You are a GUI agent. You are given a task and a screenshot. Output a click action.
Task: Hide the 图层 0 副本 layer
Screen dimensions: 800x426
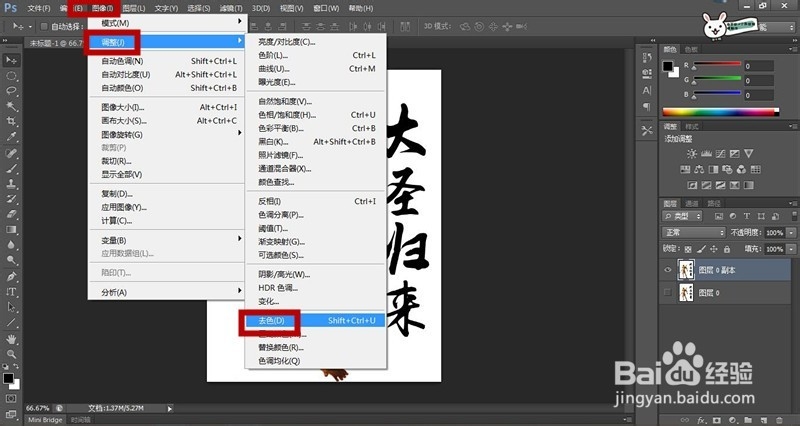pyautogui.click(x=667, y=270)
